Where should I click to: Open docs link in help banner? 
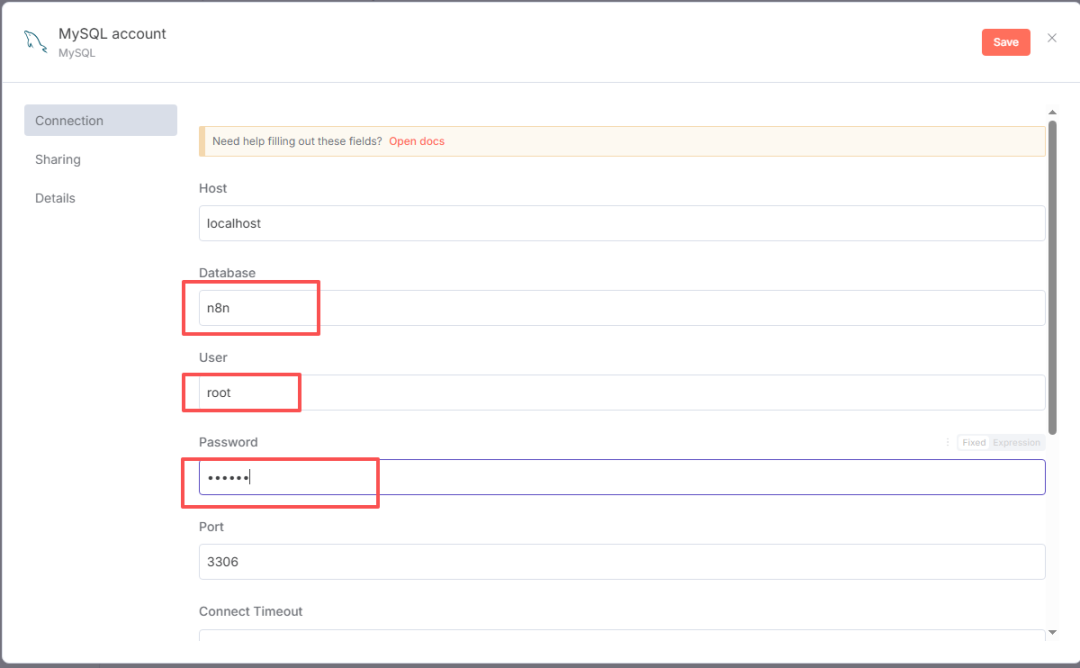tap(417, 141)
